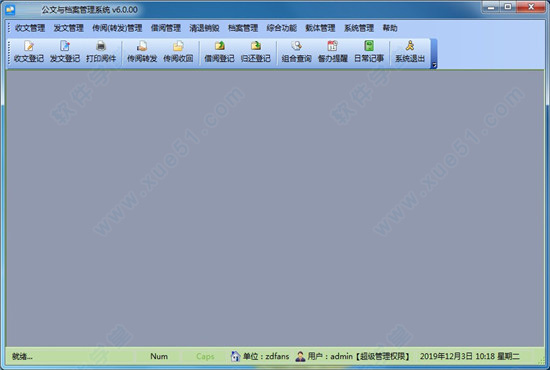Open 督办提醒 calendar icon
The image size is (550, 370).
coord(333,52)
